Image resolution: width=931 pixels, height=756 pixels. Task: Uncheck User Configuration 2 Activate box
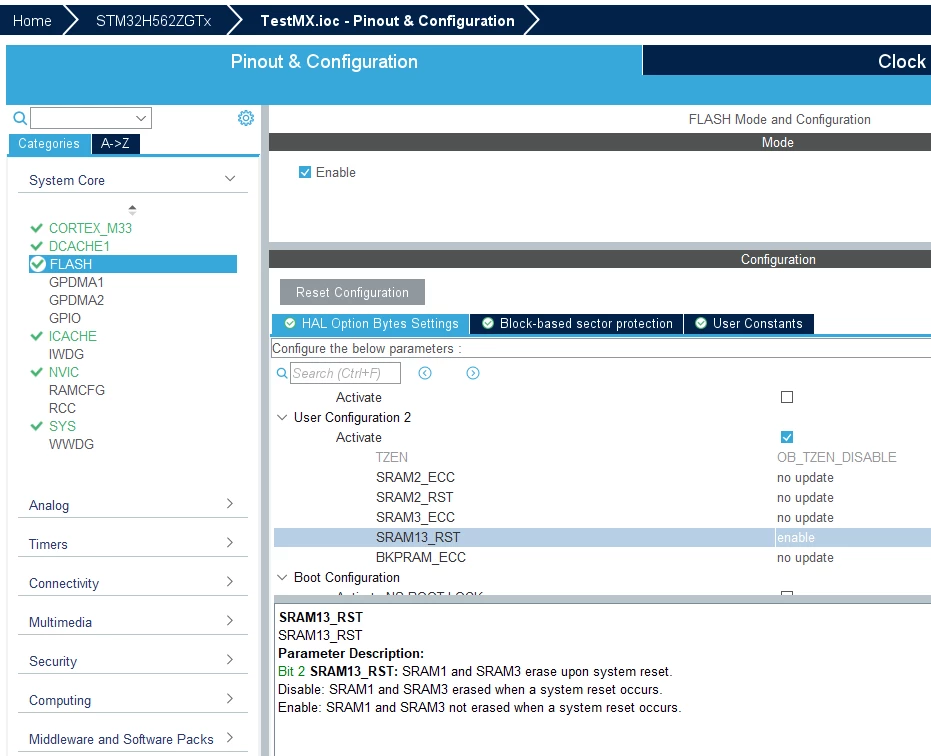click(787, 437)
